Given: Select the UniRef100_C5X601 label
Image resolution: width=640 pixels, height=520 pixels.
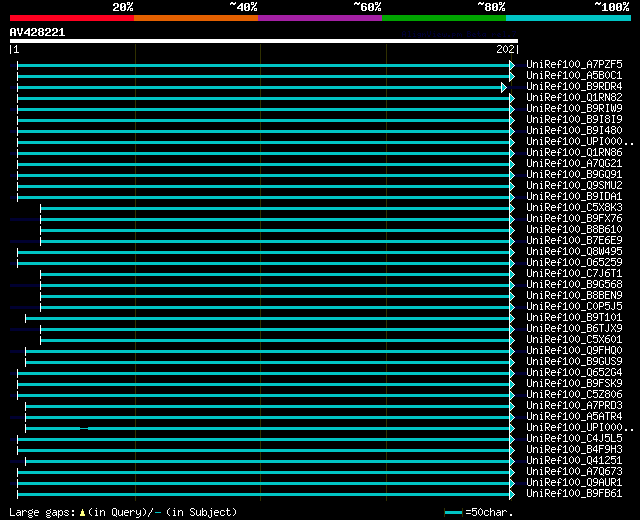Looking at the screenshot, I should point(574,340).
